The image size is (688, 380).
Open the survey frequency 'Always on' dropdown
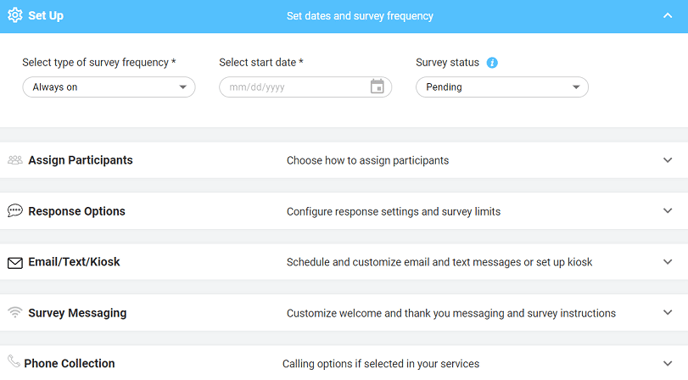[109, 87]
